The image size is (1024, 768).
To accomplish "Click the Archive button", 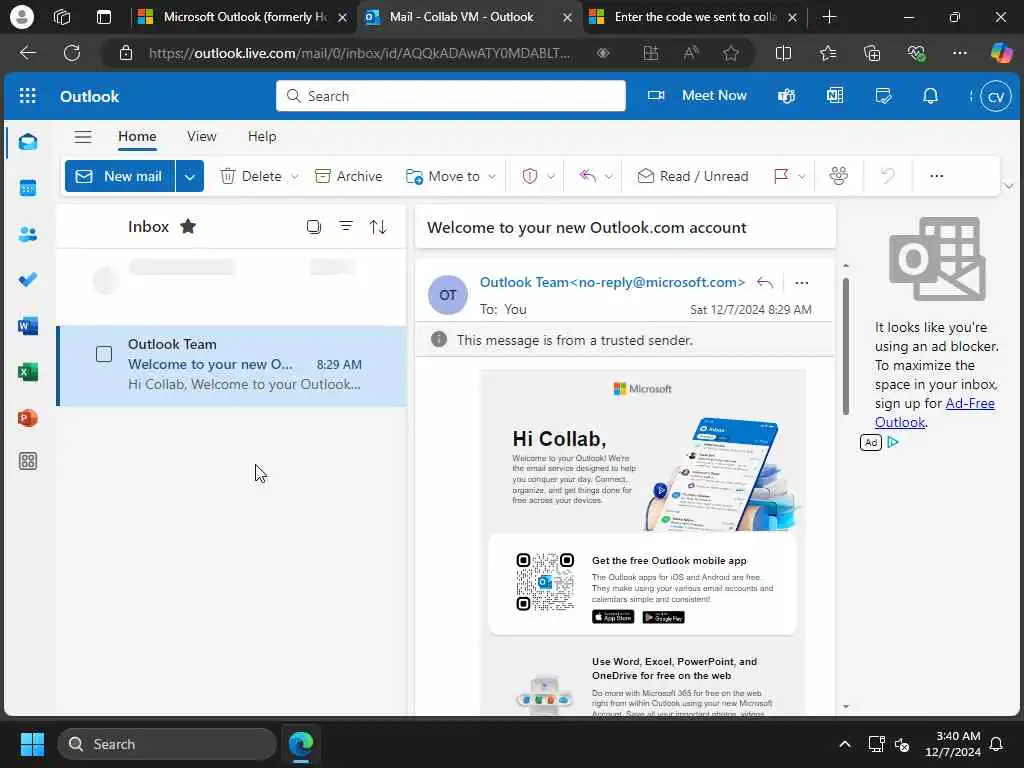I will (x=348, y=176).
